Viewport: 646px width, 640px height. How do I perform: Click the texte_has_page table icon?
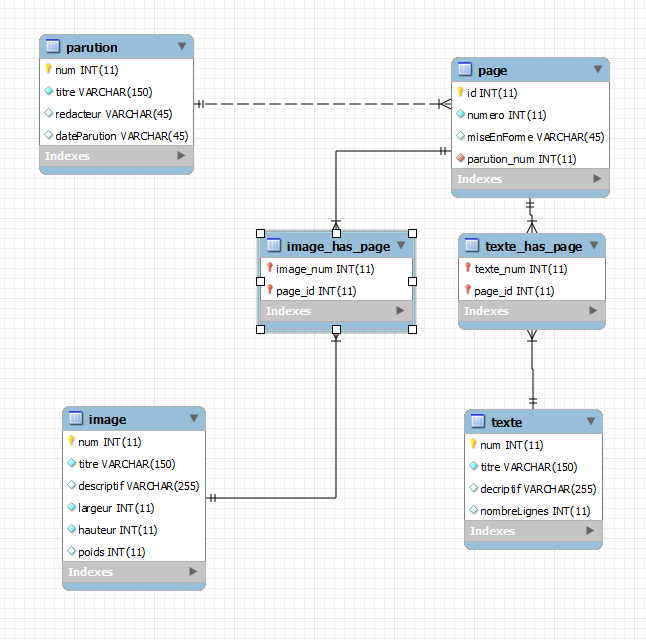click(x=472, y=246)
